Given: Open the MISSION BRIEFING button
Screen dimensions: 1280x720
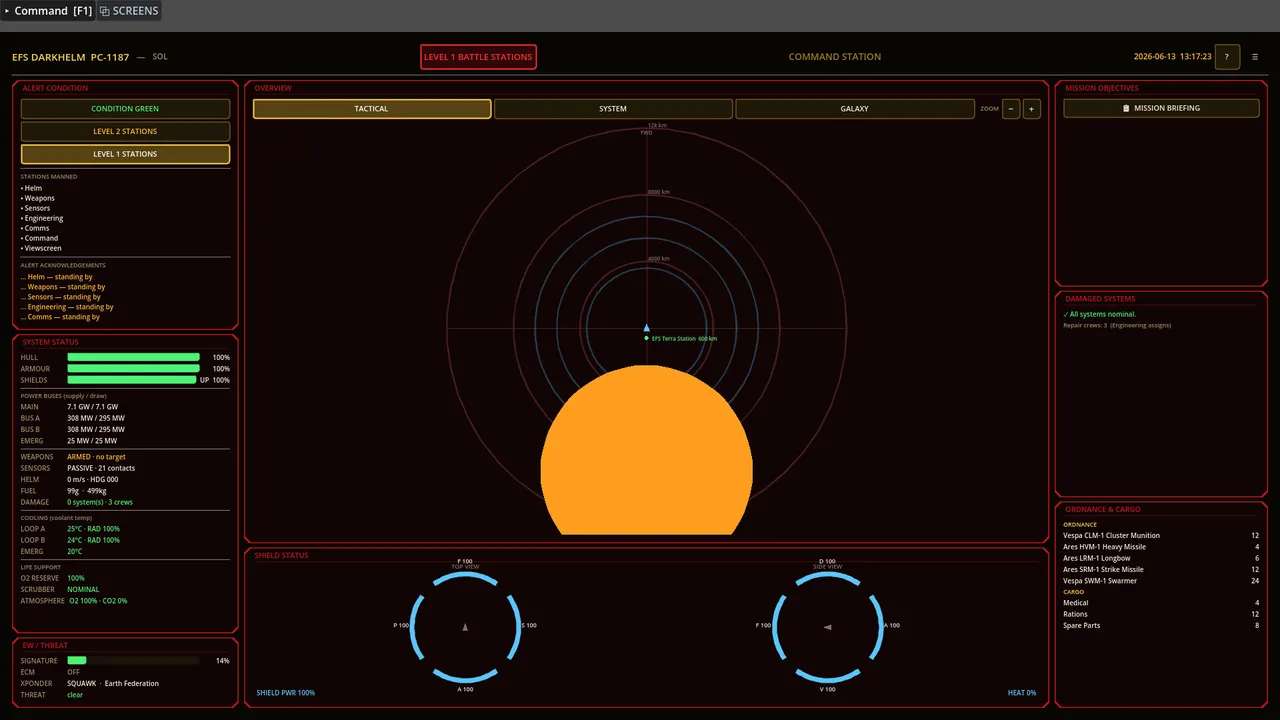Looking at the screenshot, I should [x=1161, y=108].
